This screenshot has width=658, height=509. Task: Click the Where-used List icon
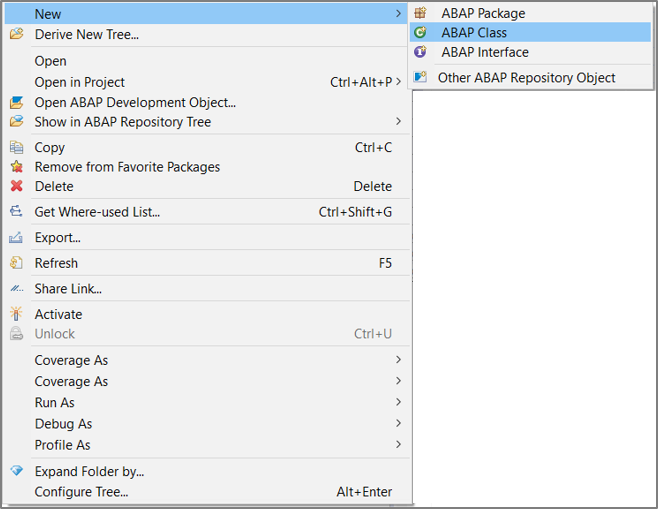click(x=16, y=211)
